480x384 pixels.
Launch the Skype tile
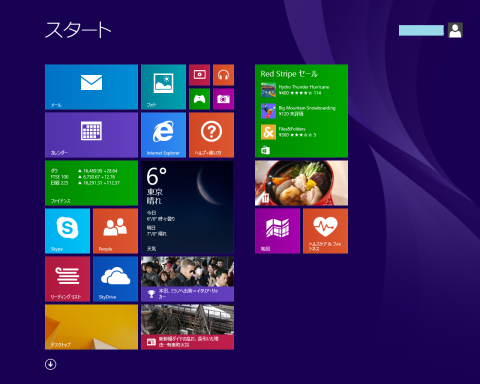pyautogui.click(x=67, y=231)
